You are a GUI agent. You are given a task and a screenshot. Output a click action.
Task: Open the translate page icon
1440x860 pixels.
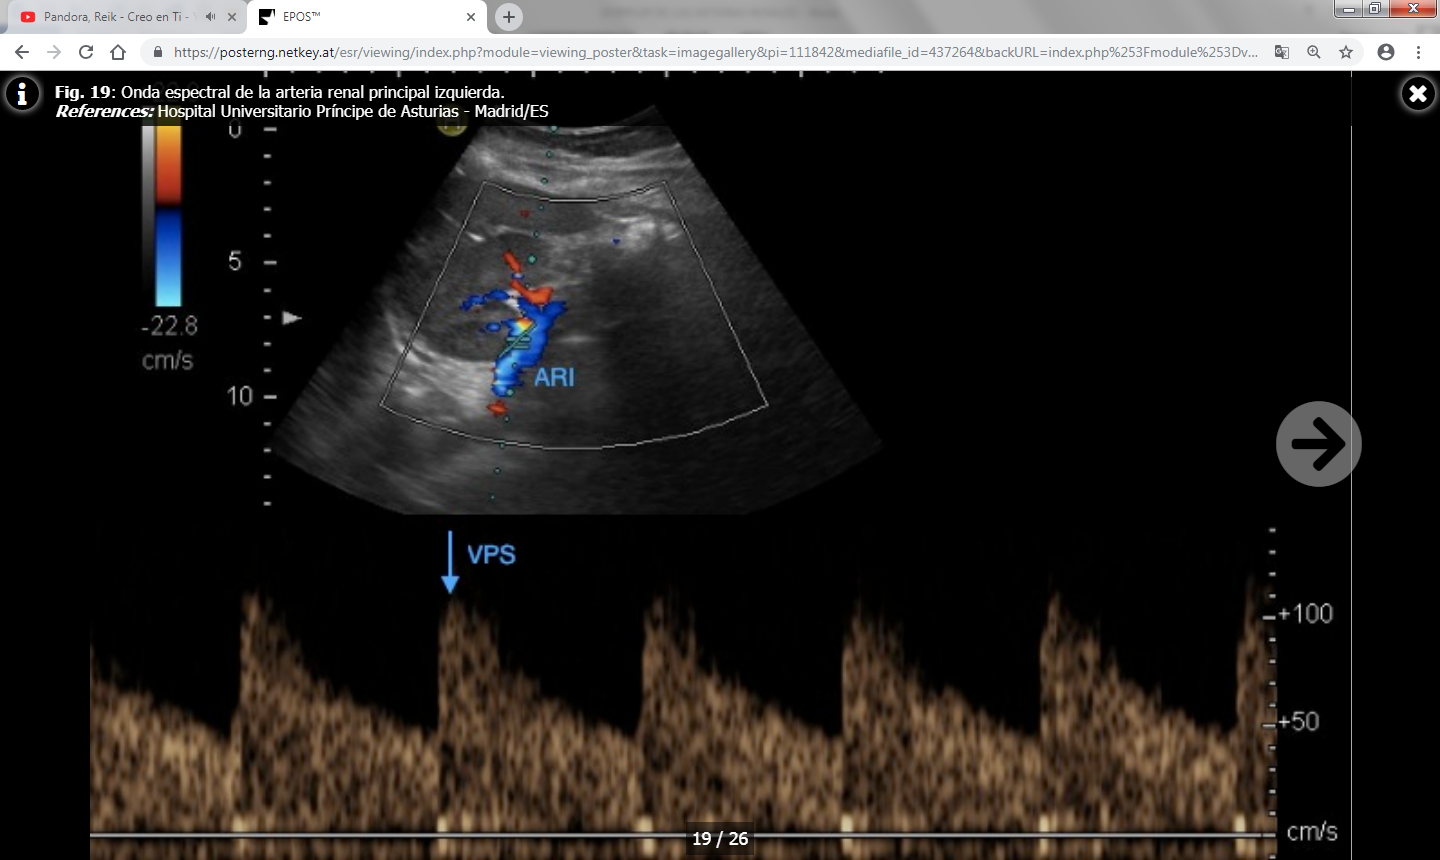(1281, 52)
